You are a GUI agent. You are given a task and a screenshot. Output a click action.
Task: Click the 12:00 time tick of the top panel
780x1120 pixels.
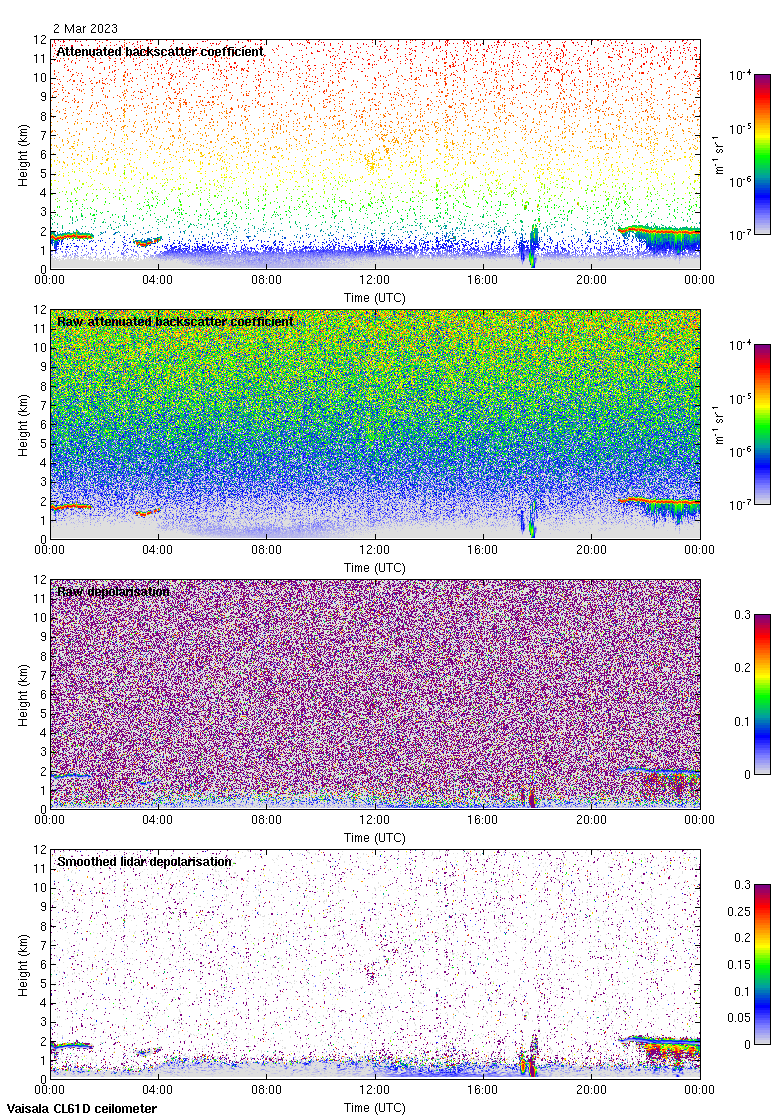[374, 280]
